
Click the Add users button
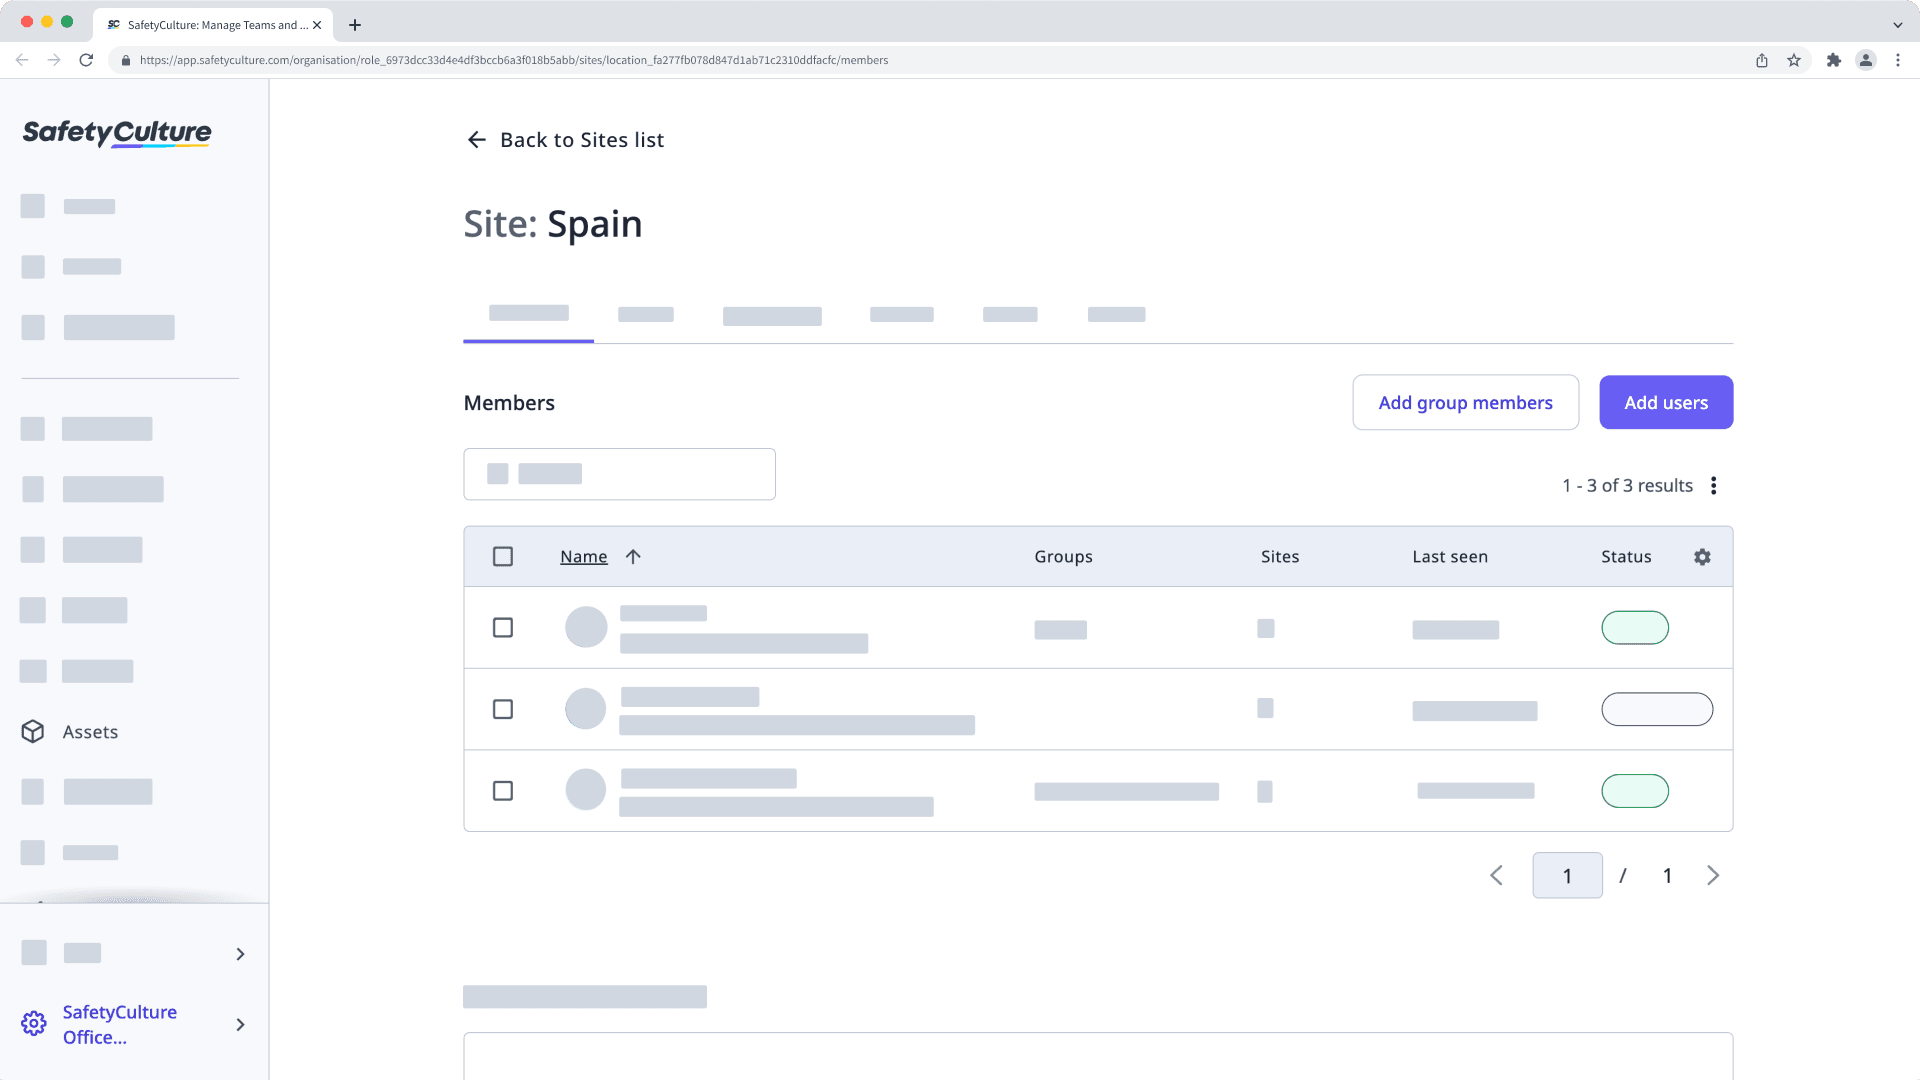1665,402
